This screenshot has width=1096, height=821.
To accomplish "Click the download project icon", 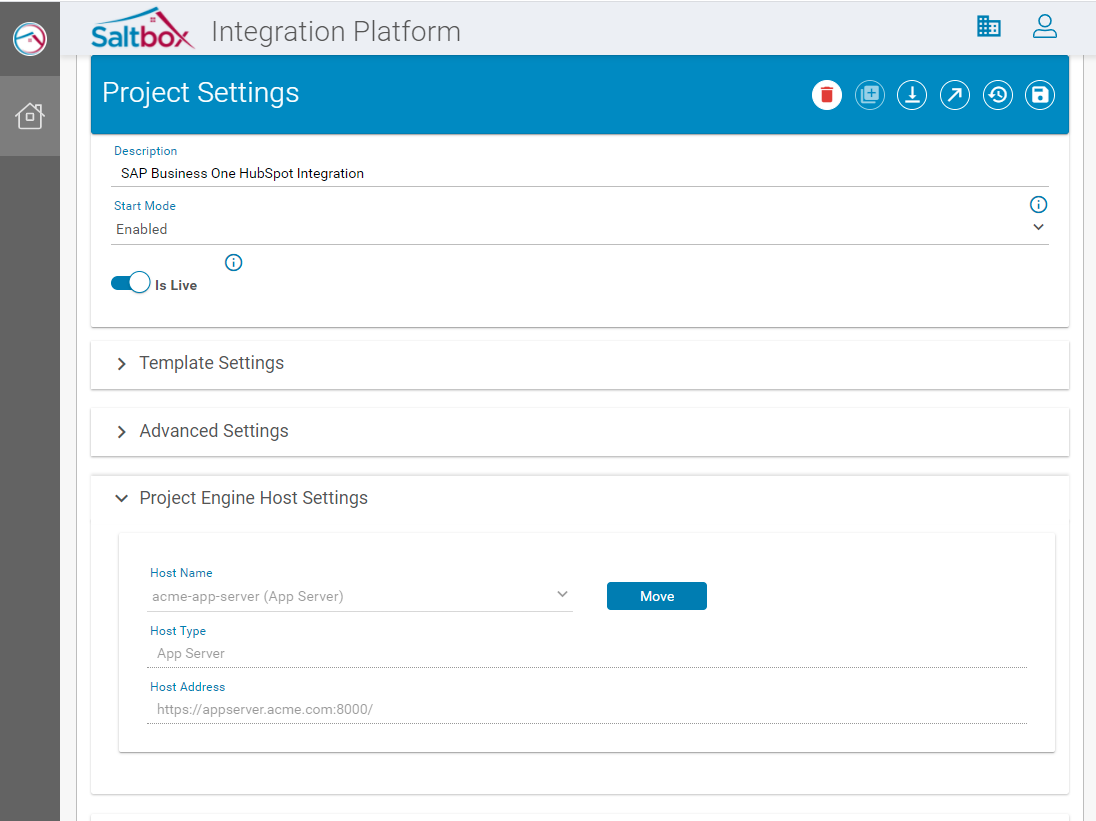I will pyautogui.click(x=912, y=95).
